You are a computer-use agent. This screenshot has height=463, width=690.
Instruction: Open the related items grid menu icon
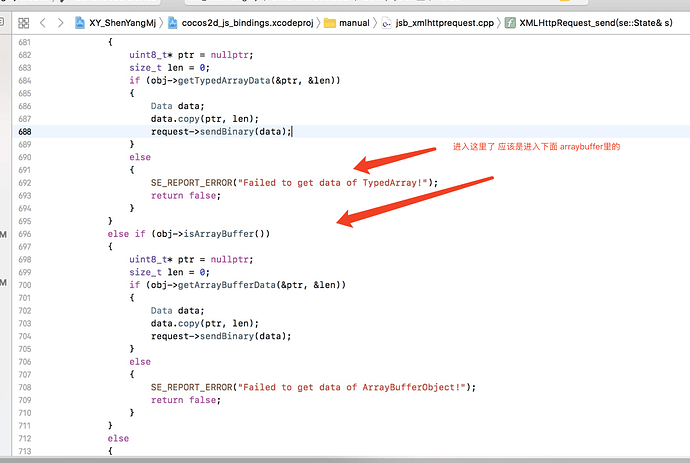point(23,23)
